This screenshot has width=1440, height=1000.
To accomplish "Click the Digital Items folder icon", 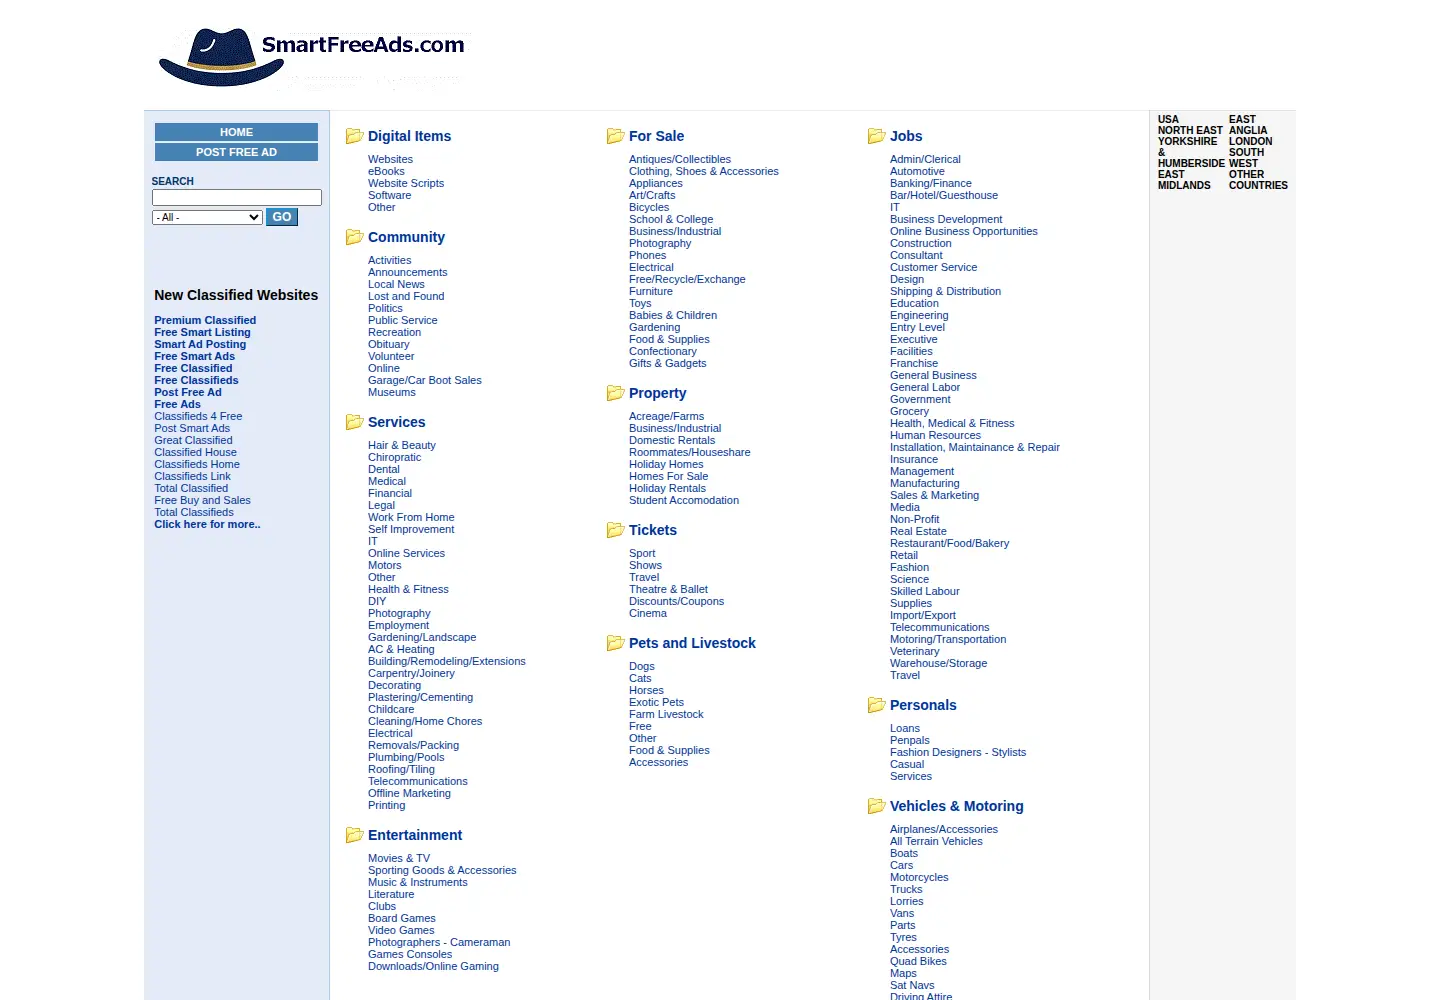I will (x=354, y=136).
